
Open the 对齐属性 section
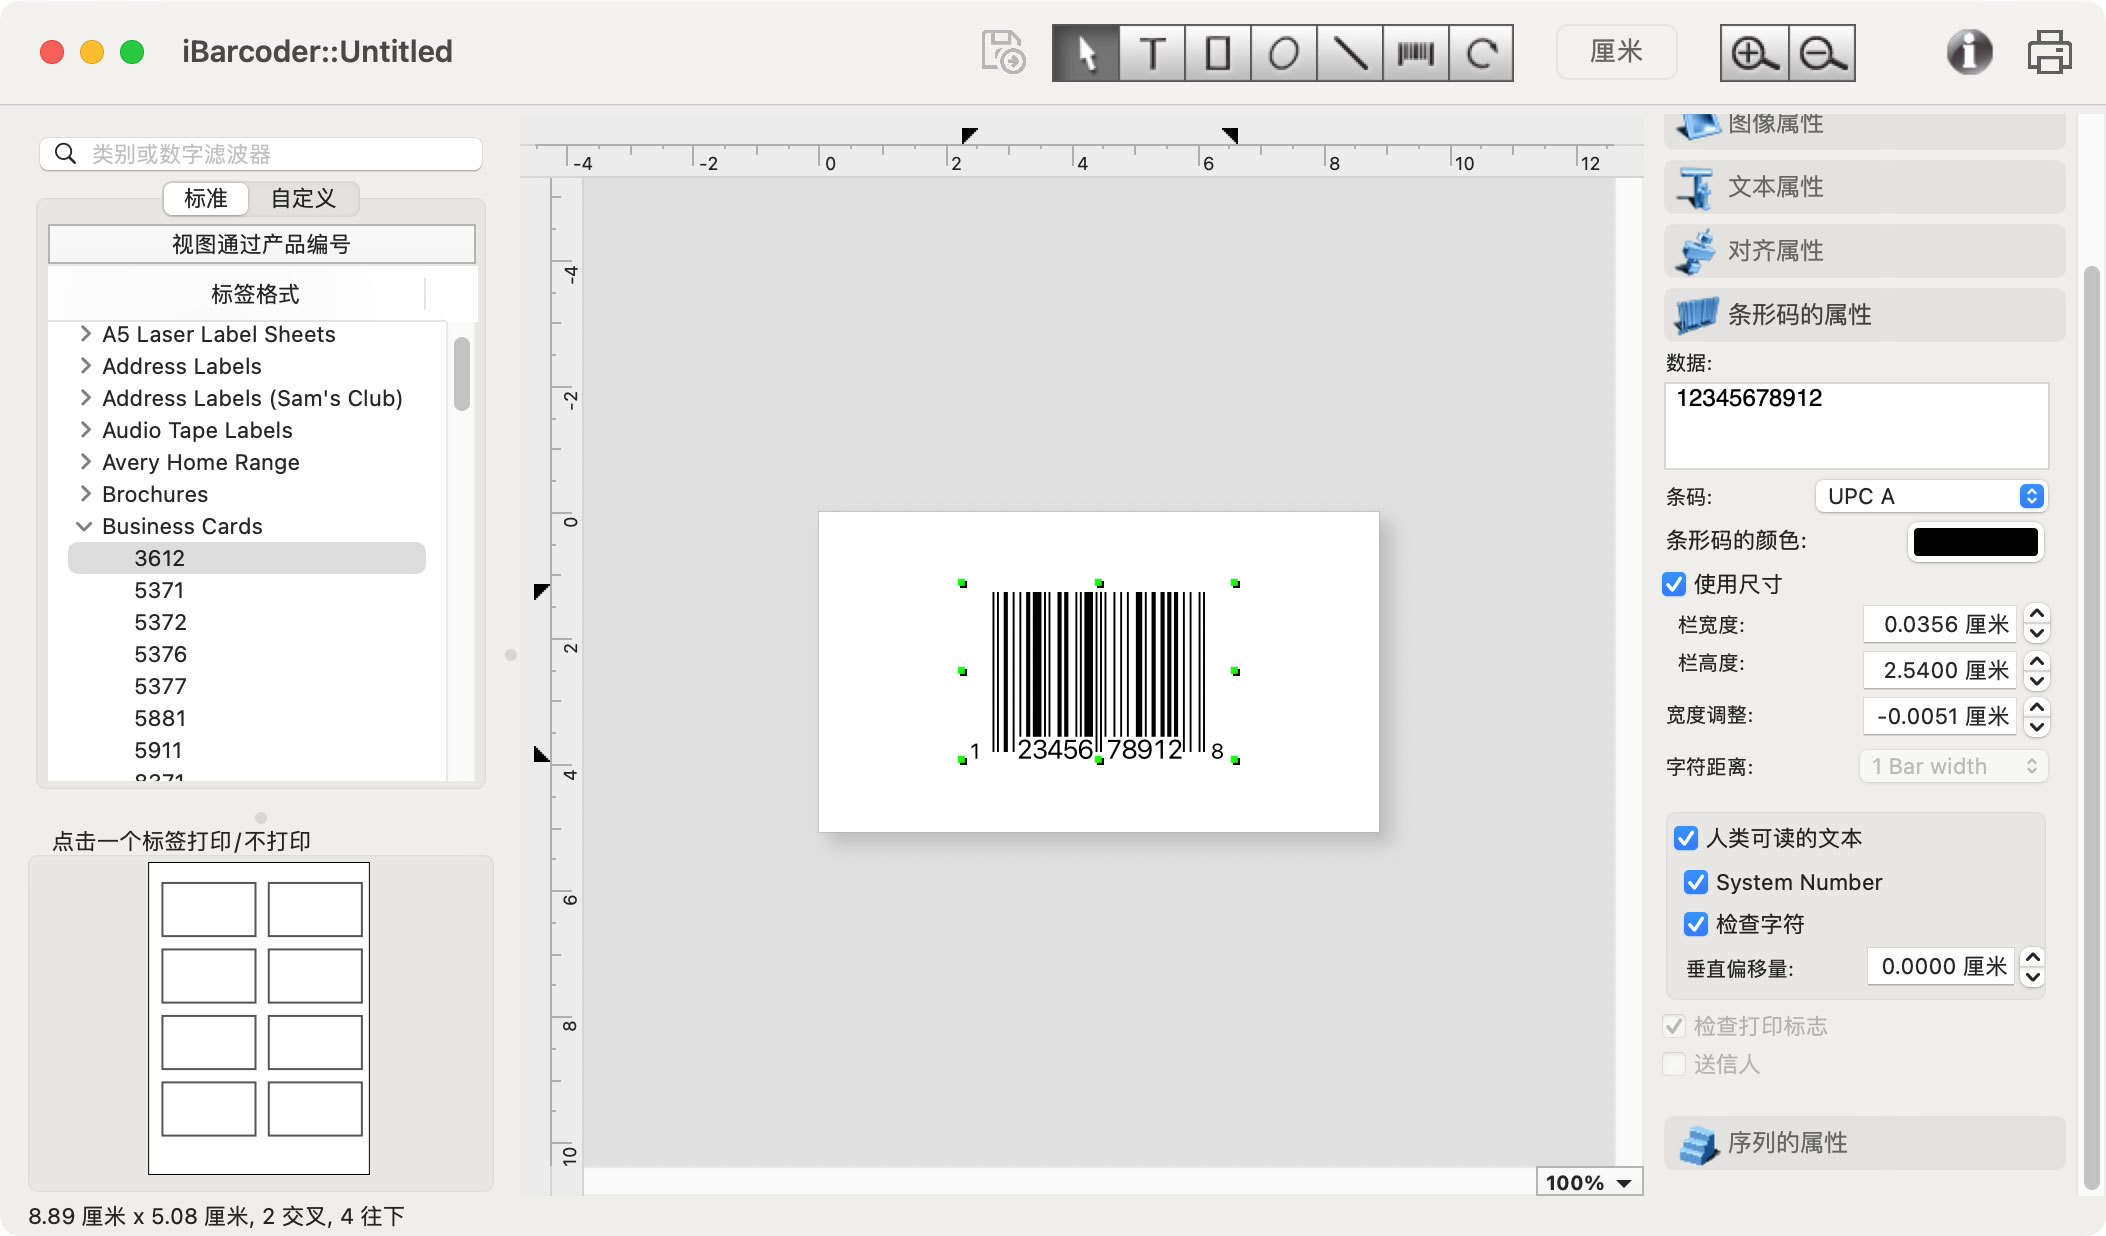(1864, 251)
